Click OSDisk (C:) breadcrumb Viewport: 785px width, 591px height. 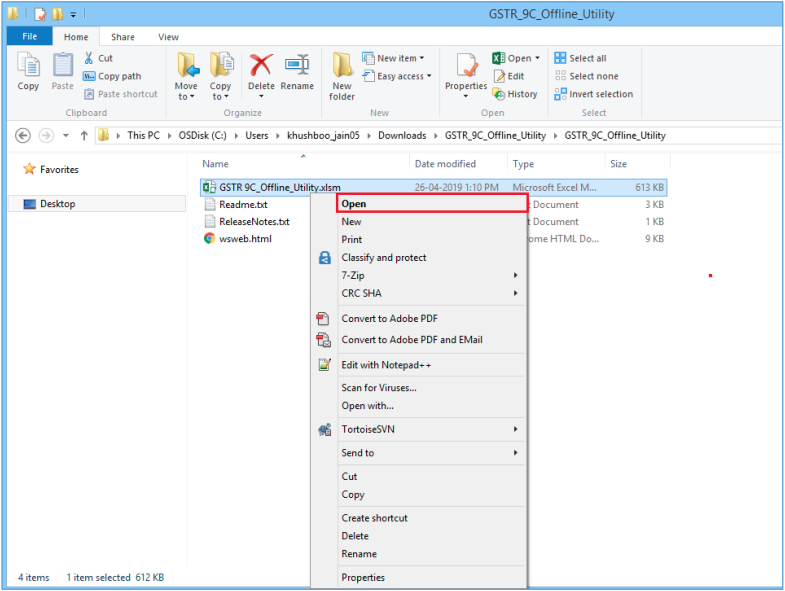[x=202, y=136]
